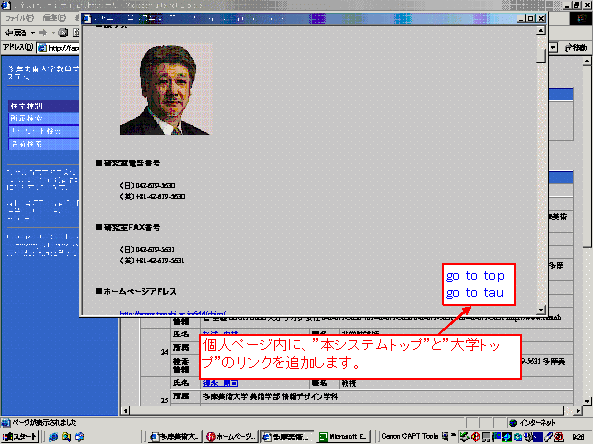Click the Stop icon in browser toolbar
This screenshot has height=446, width=594.
tap(63, 33)
